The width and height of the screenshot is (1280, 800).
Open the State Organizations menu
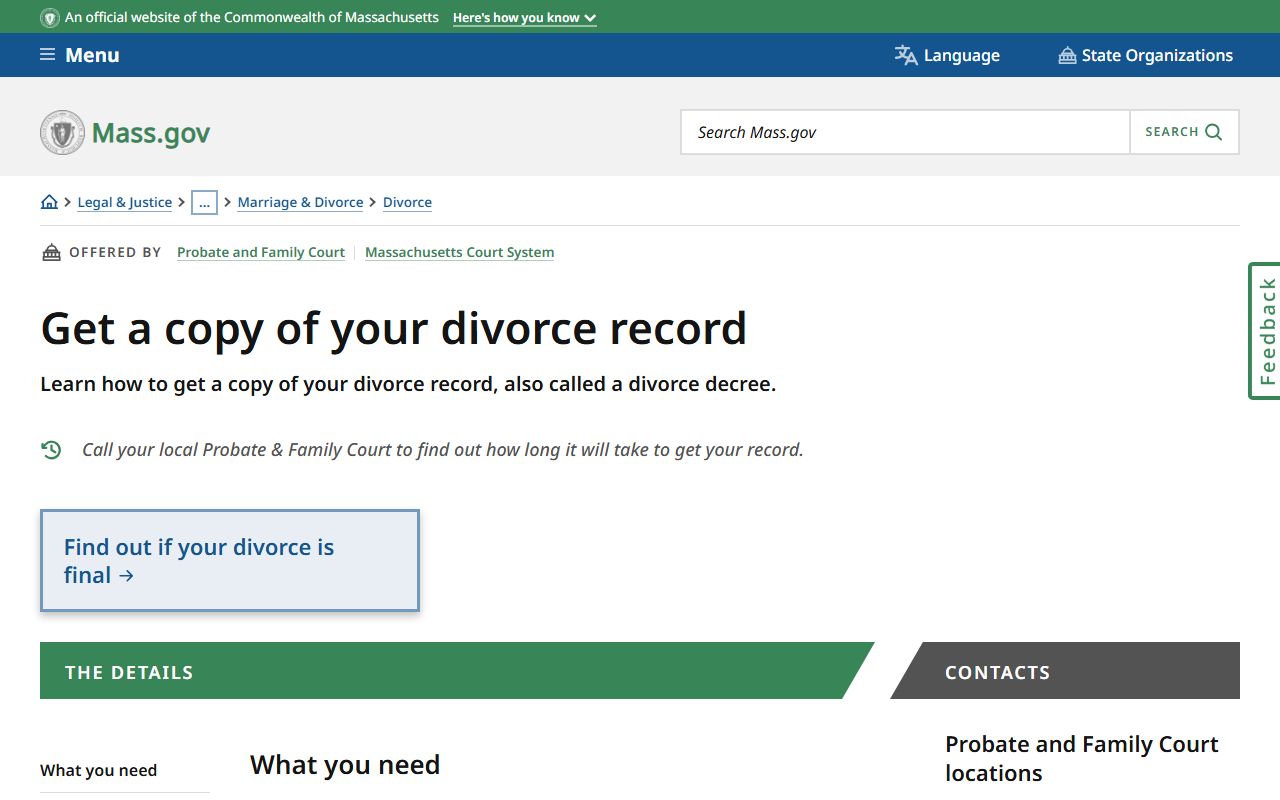coord(1145,55)
